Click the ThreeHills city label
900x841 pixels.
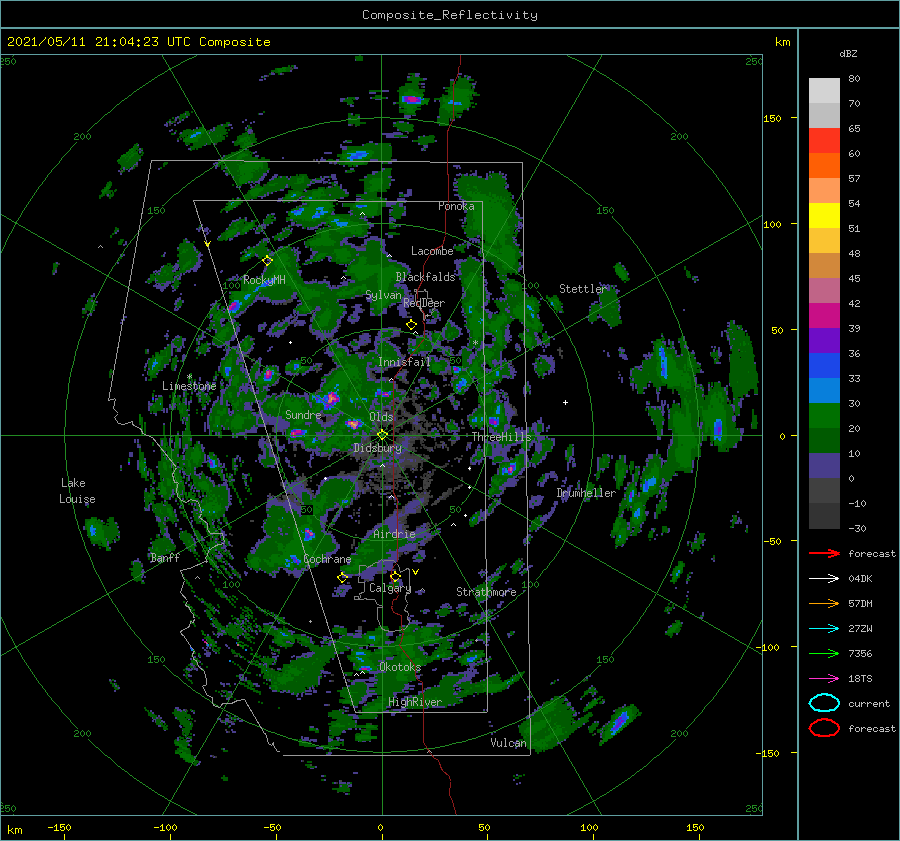502,437
